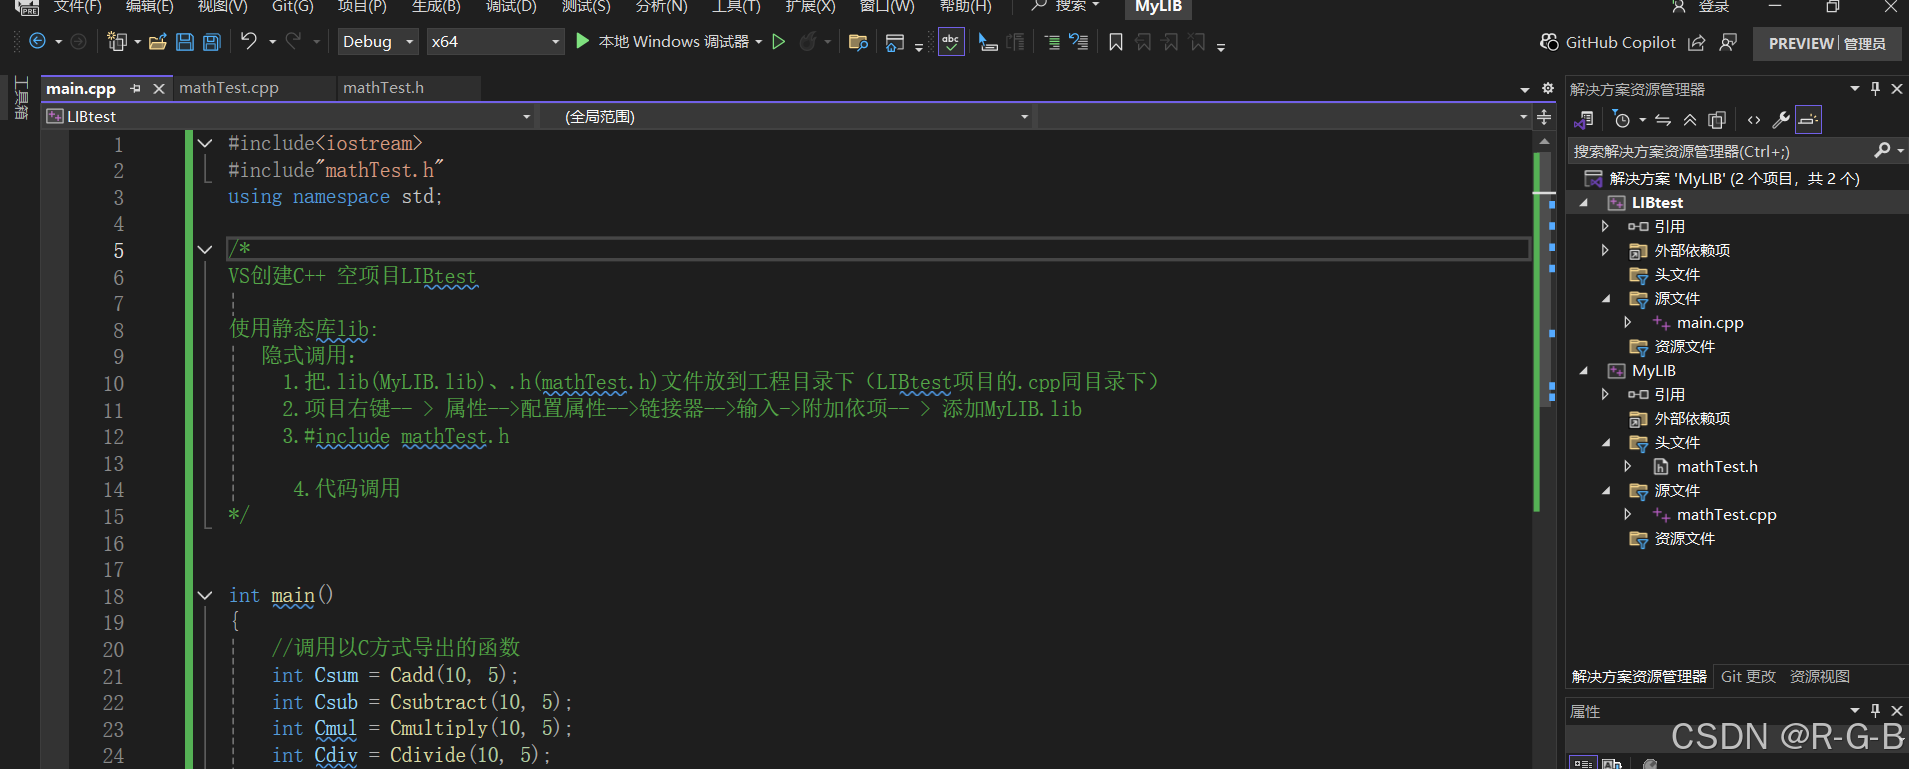The image size is (1909, 769).
Task: Click the PREVIEW admin badge button
Action: (x=1827, y=43)
